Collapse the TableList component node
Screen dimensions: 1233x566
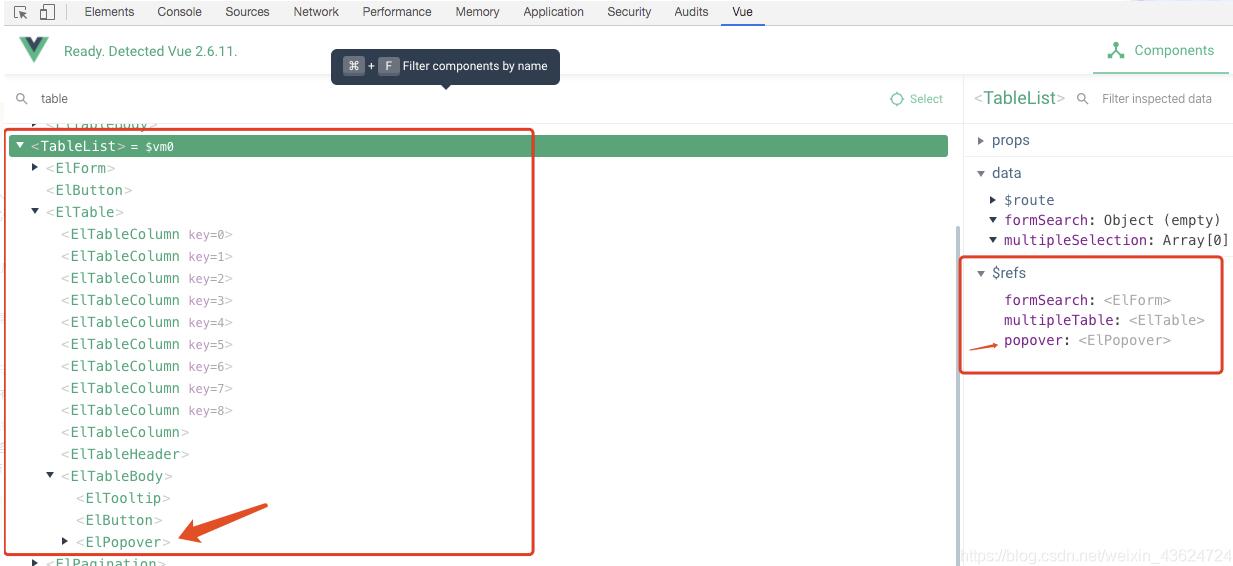tap(20, 146)
